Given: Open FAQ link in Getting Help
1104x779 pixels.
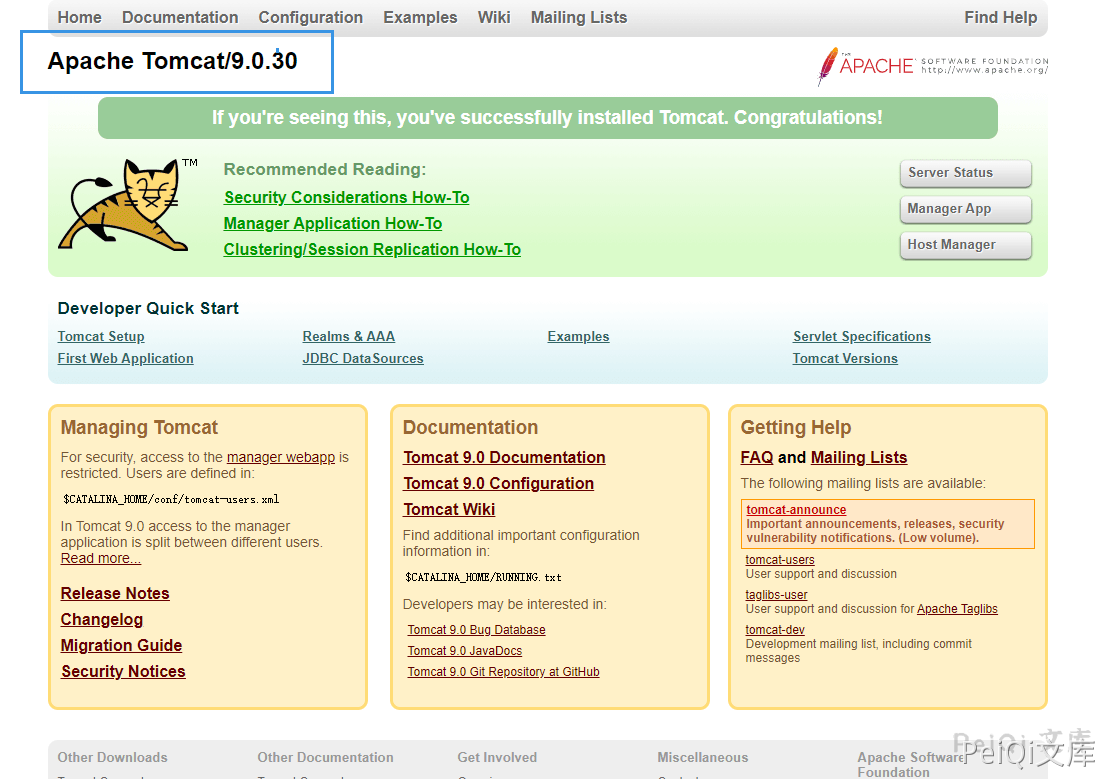Looking at the screenshot, I should pyautogui.click(x=757, y=458).
